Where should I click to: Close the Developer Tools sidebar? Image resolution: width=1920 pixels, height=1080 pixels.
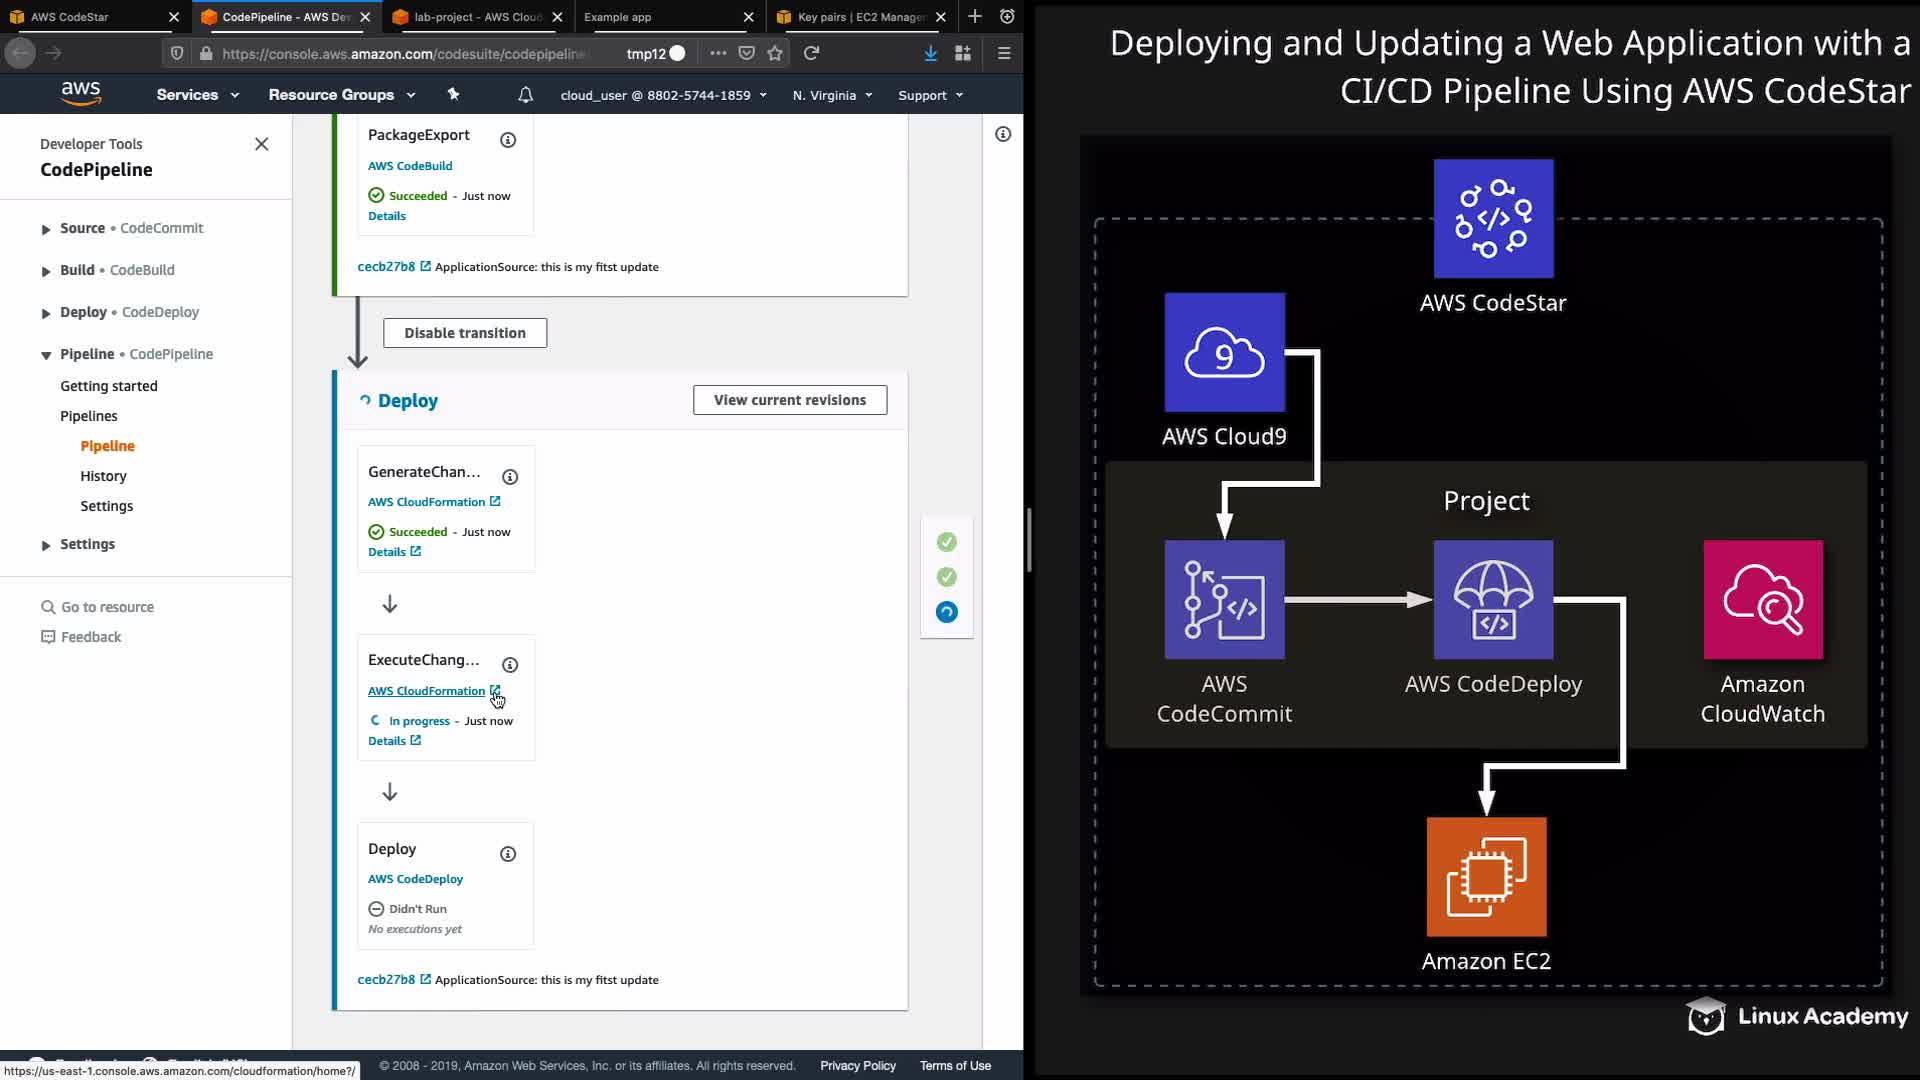pos(262,144)
